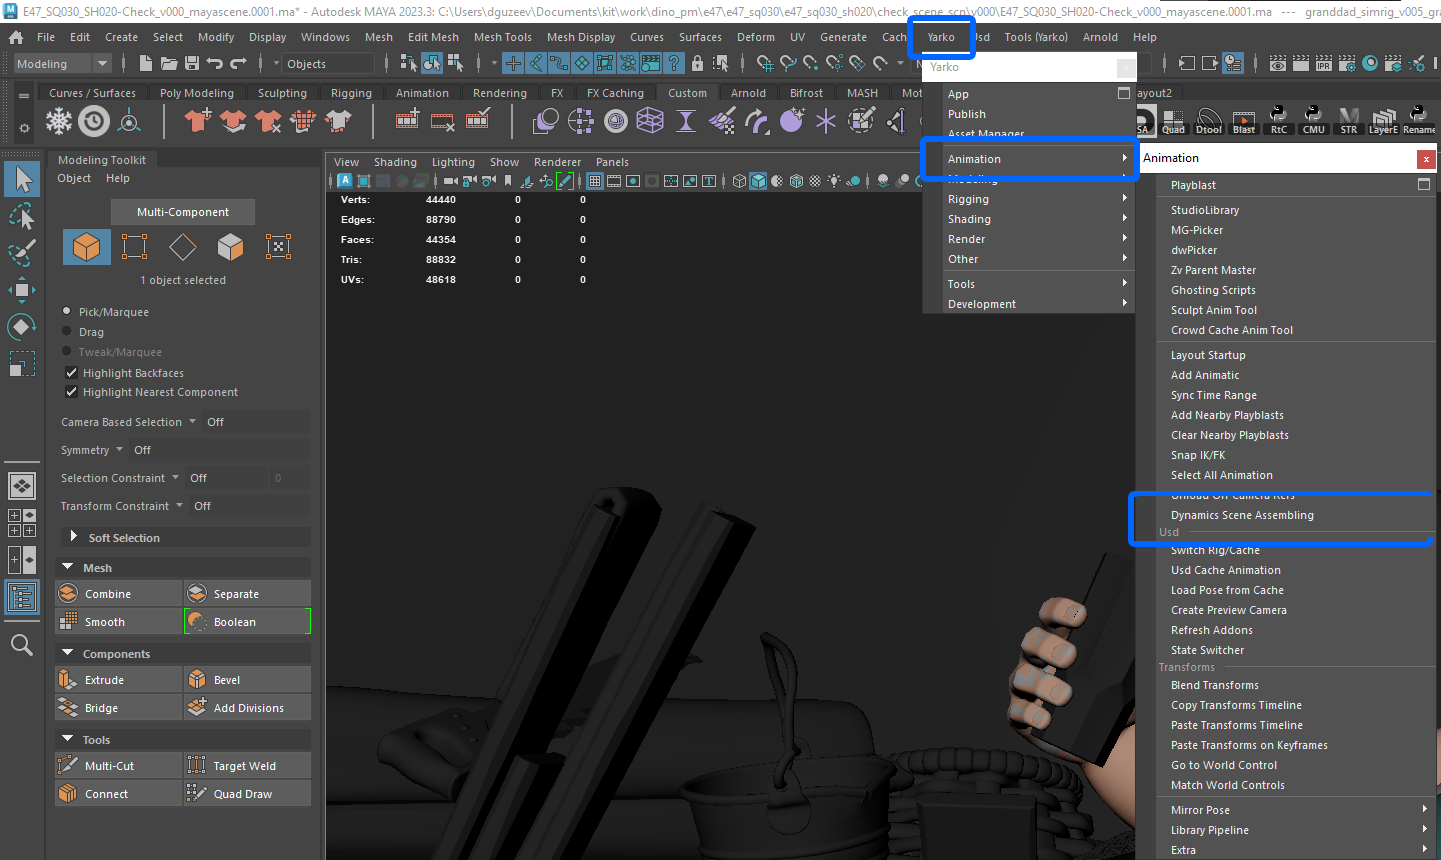
Task: Select UV mode in Modeling Toolkit
Action: (278, 246)
